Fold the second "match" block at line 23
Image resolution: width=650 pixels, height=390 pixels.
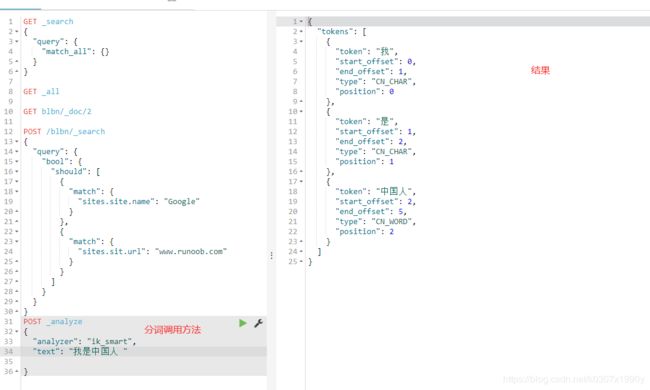click(x=17, y=241)
